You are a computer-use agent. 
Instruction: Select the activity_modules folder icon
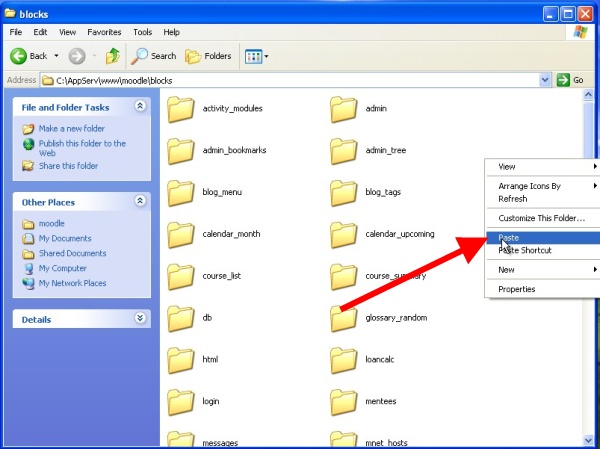(181, 109)
